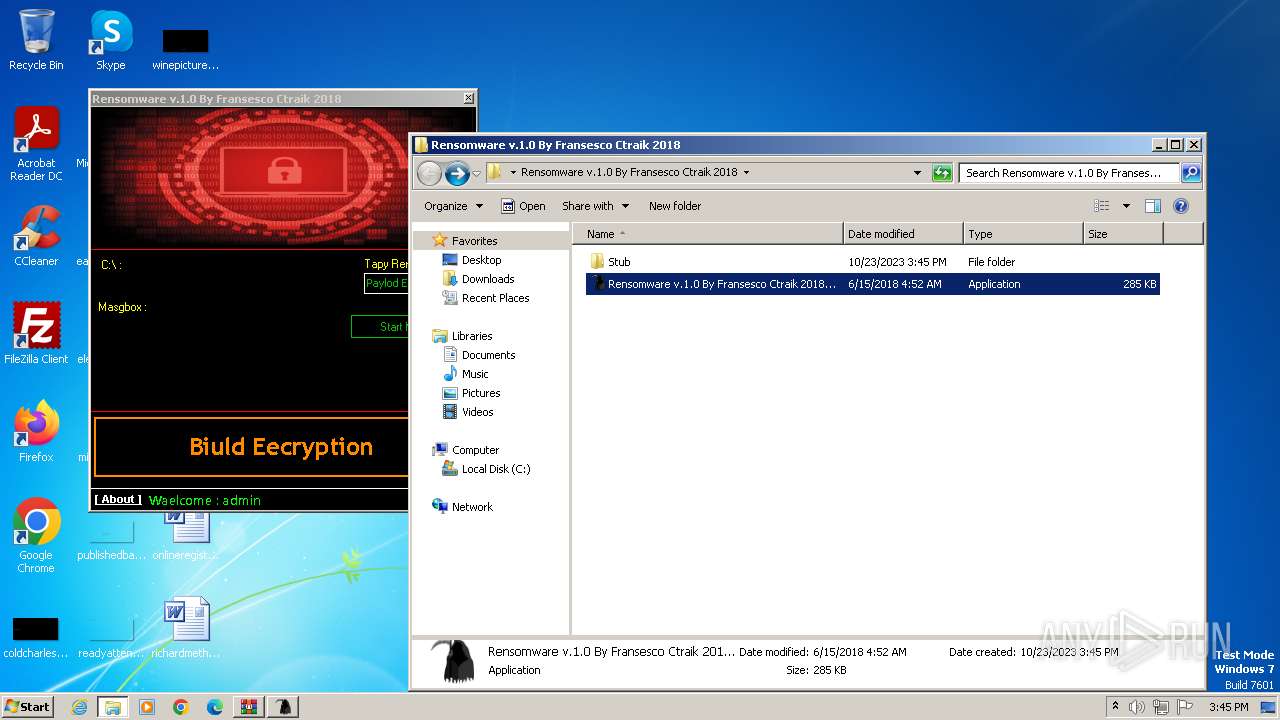1280x720 pixels.
Task: Open Action Center flag tray icon
Action: tap(1185, 707)
